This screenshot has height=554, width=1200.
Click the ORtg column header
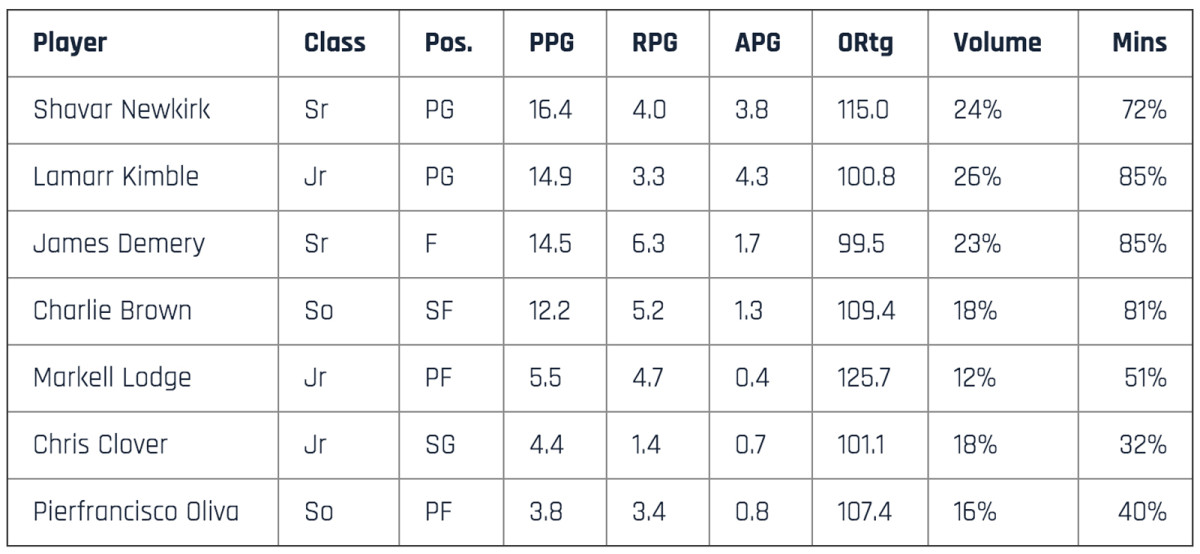click(865, 43)
